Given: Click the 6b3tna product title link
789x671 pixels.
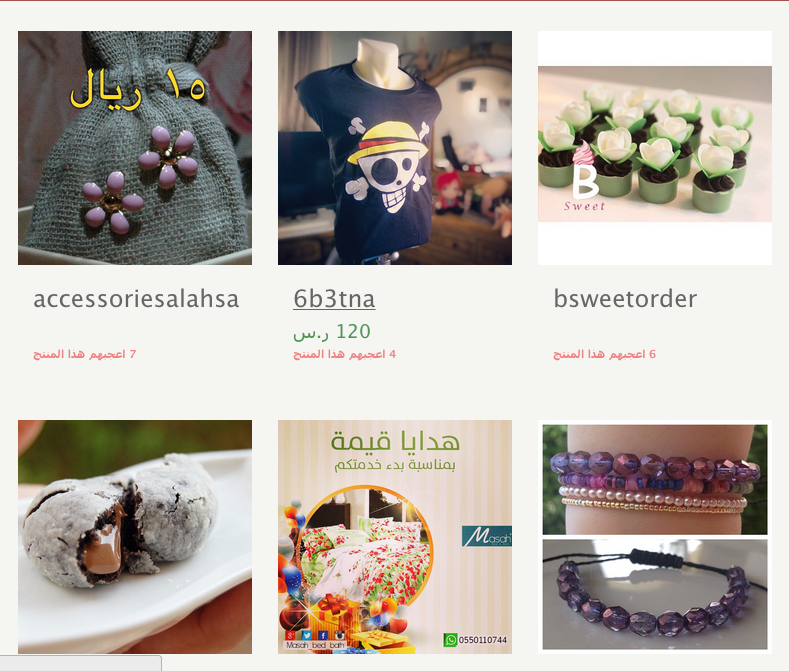Looking at the screenshot, I should point(334,299).
